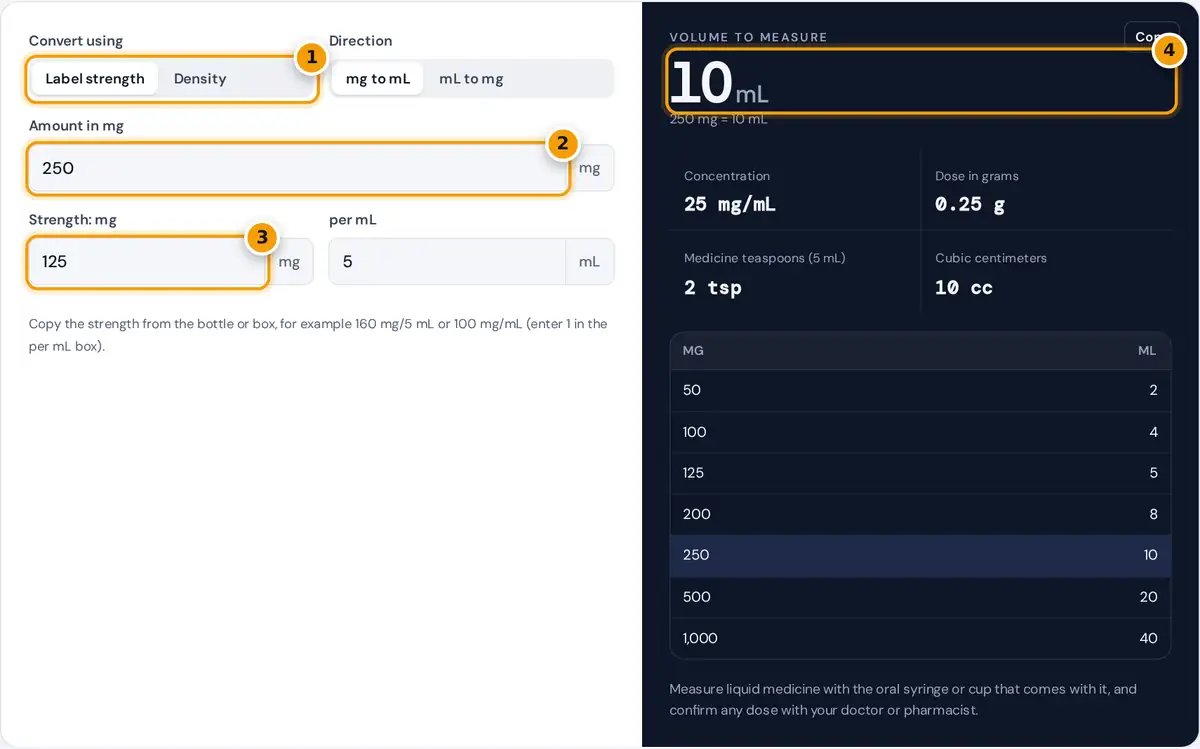
Task: Select the 50 mg table row
Action: click(920, 390)
